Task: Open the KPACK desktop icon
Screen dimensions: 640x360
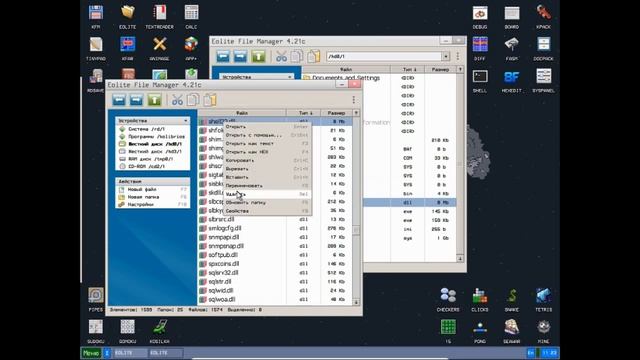Action: click(x=544, y=16)
